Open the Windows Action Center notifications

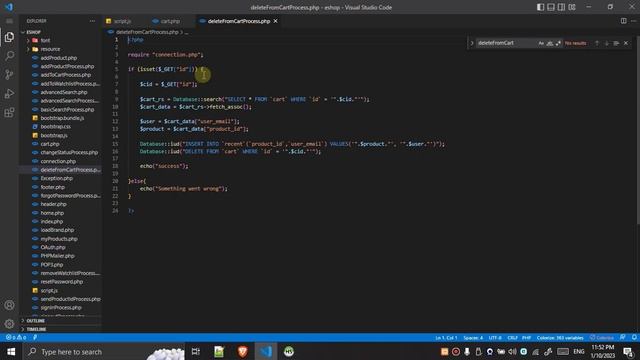point(628,351)
